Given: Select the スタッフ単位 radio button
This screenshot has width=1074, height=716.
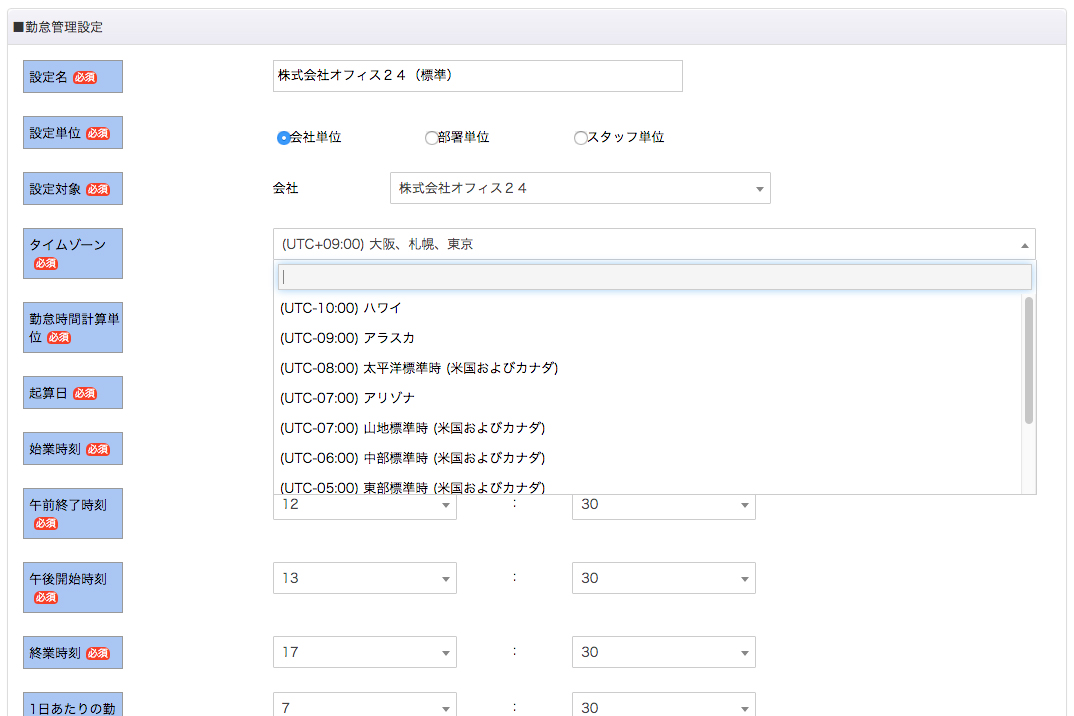Looking at the screenshot, I should [581, 138].
